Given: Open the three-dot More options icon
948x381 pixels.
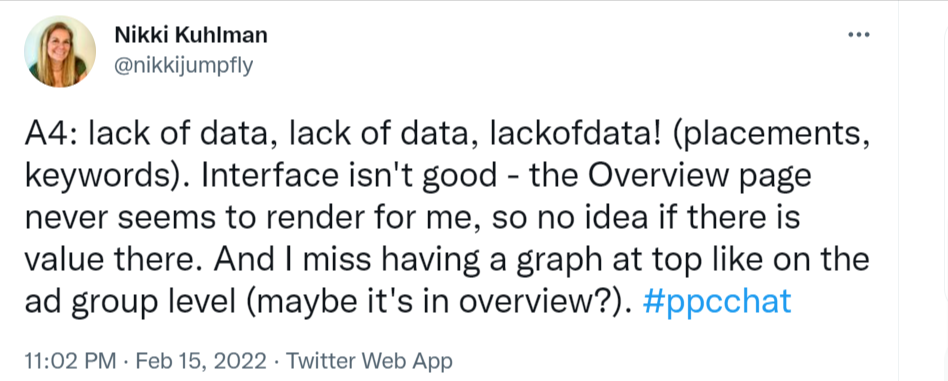Looking at the screenshot, I should pyautogui.click(x=858, y=35).
